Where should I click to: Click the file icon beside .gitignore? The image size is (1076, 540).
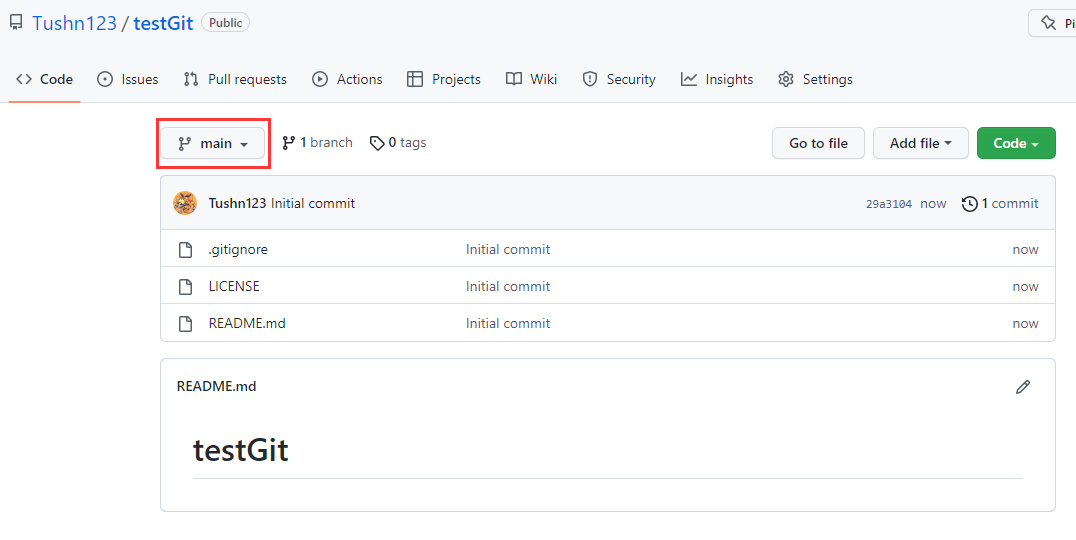[x=185, y=250]
